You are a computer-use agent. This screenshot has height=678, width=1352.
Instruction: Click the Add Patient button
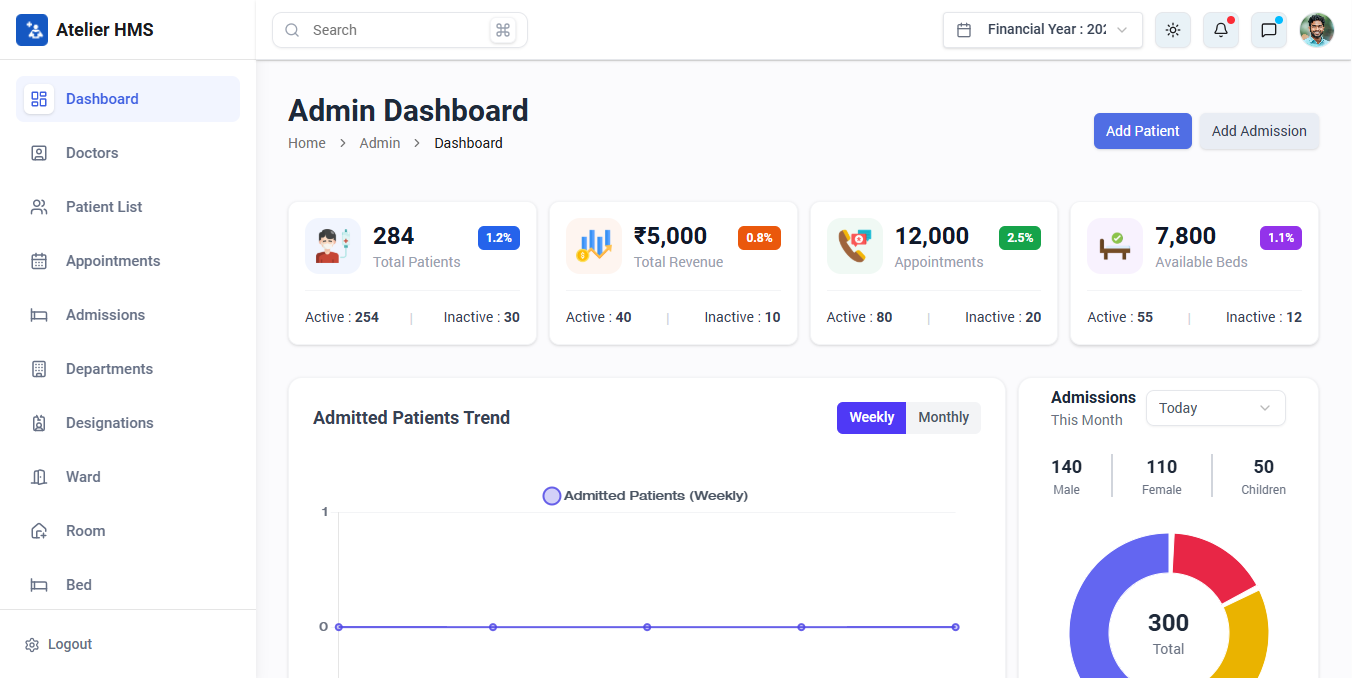(x=1142, y=131)
